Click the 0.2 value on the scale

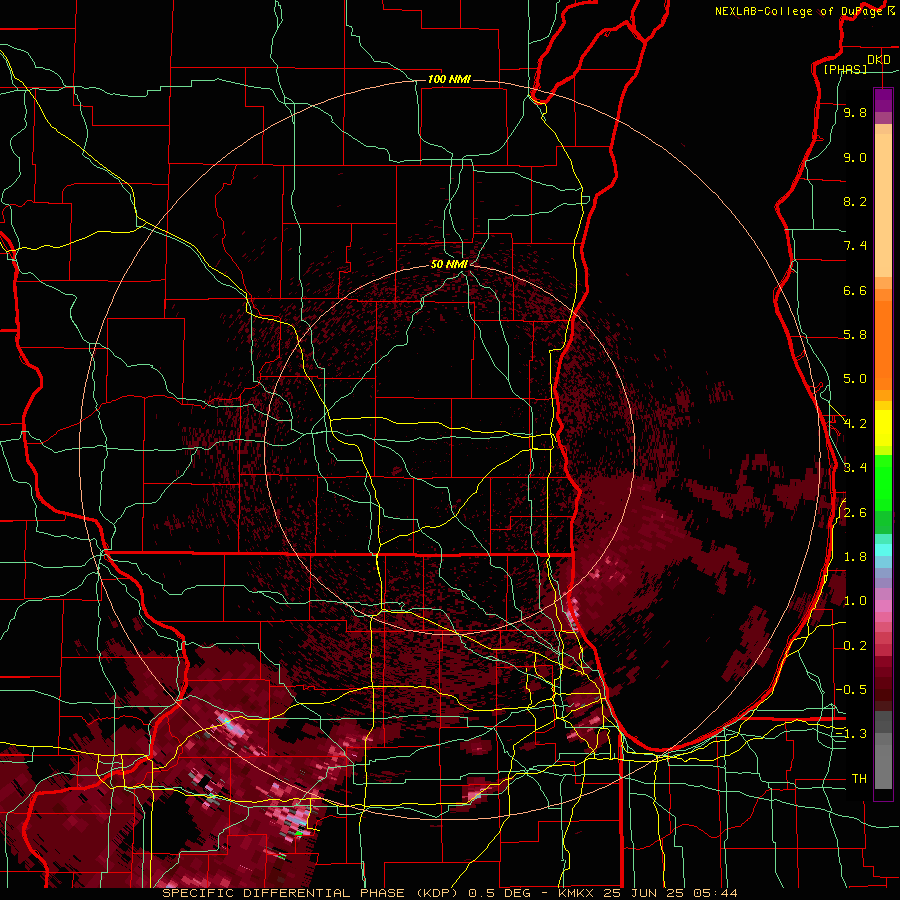click(x=855, y=646)
